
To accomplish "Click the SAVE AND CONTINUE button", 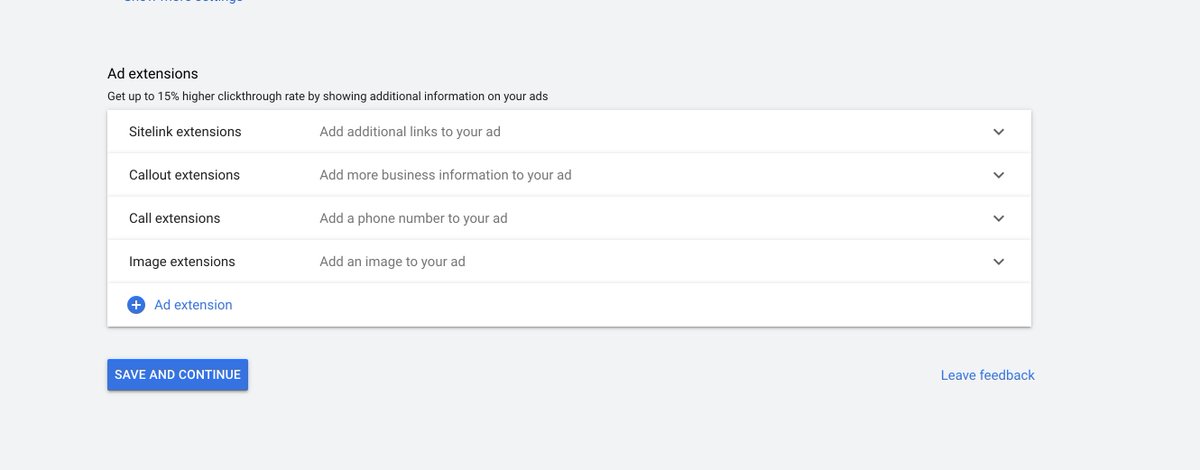I will coord(178,375).
